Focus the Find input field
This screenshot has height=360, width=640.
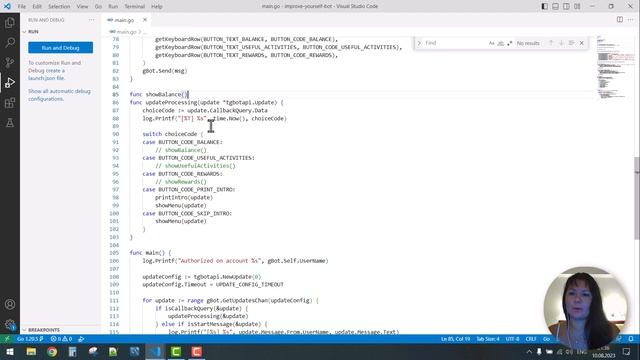455,43
